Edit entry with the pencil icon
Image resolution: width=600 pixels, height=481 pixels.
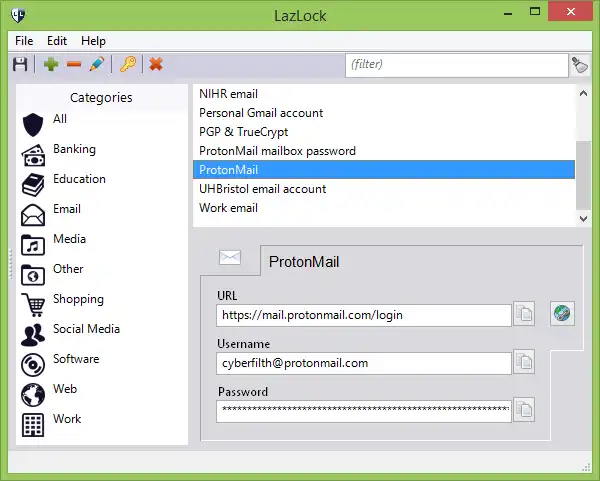(97, 64)
